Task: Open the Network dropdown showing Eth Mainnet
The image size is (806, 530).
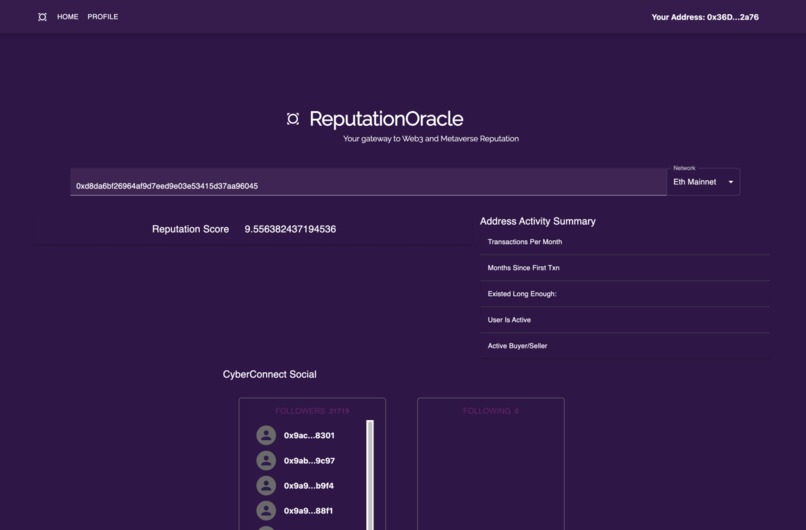Action: [703, 182]
